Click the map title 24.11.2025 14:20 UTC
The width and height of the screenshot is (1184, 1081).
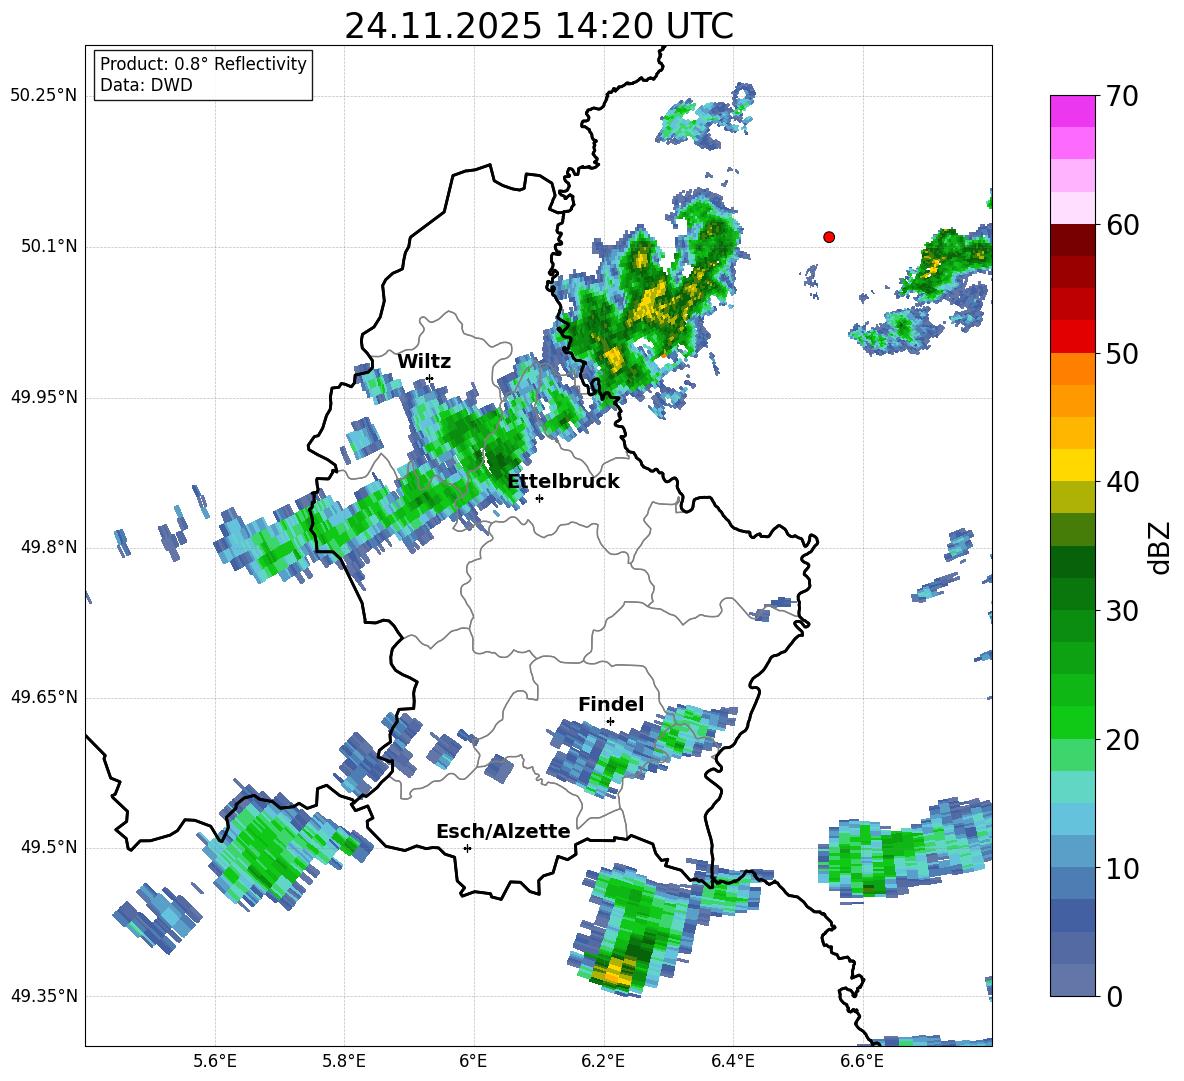pos(539,26)
